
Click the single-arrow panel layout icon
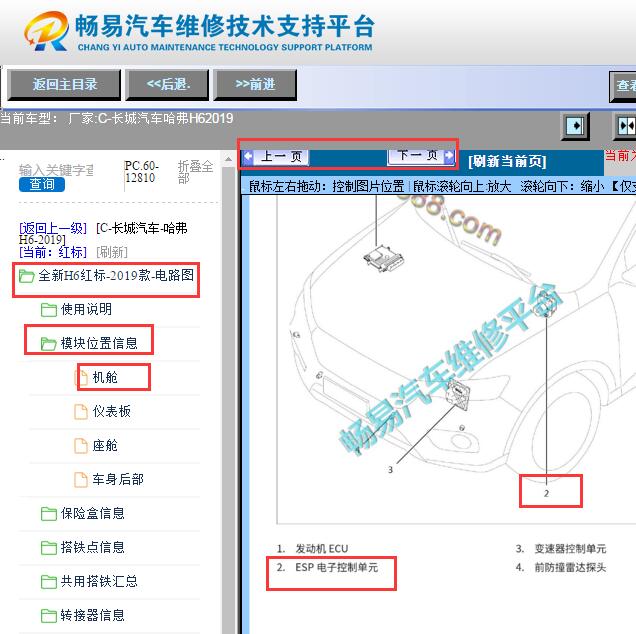(x=575, y=126)
